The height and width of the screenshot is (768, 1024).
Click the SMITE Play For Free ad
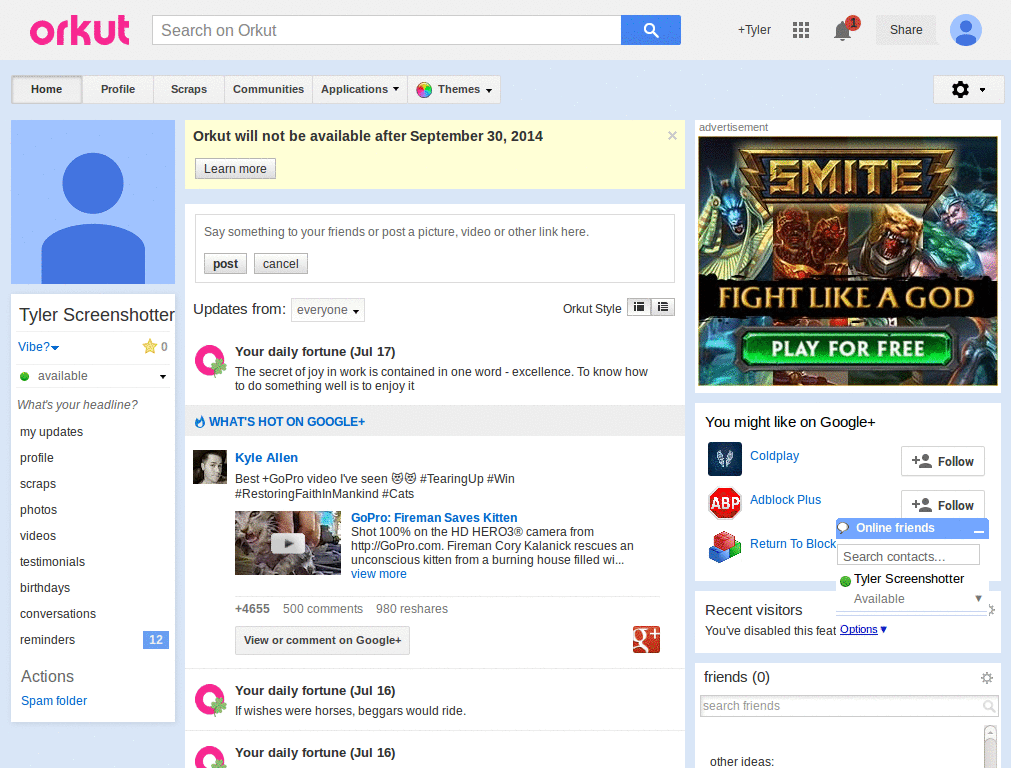[848, 261]
